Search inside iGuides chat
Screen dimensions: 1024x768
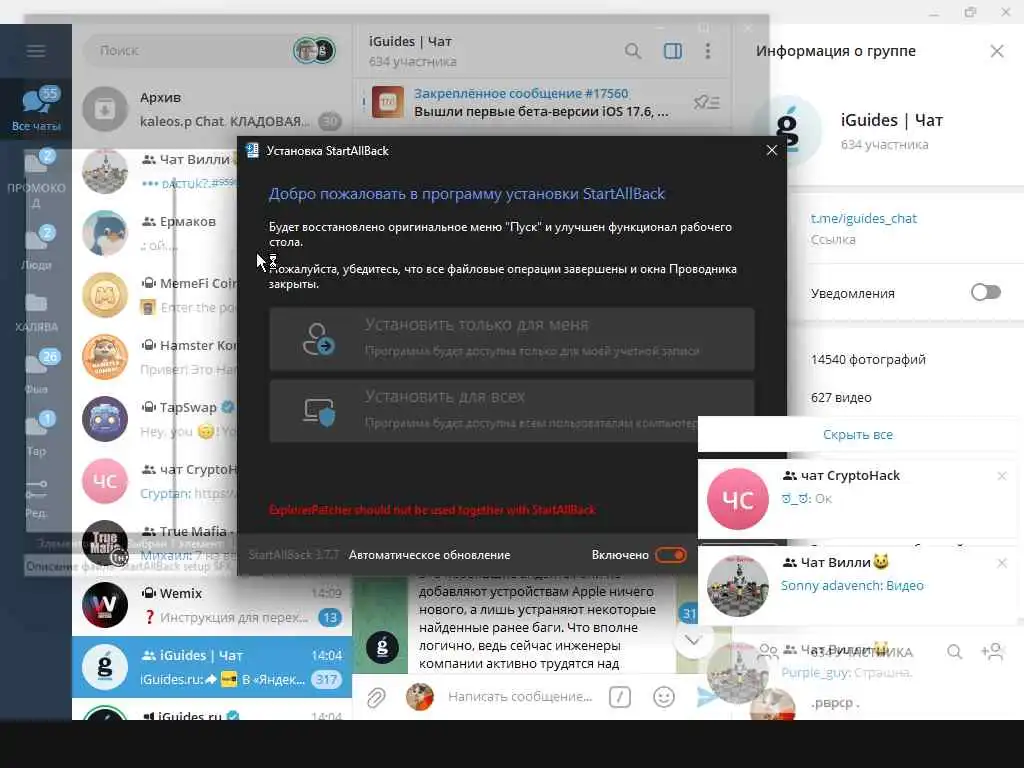(x=632, y=51)
